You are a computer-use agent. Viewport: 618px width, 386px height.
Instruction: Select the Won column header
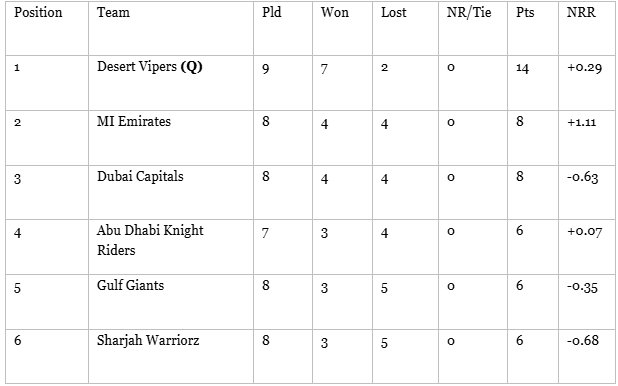coord(335,12)
